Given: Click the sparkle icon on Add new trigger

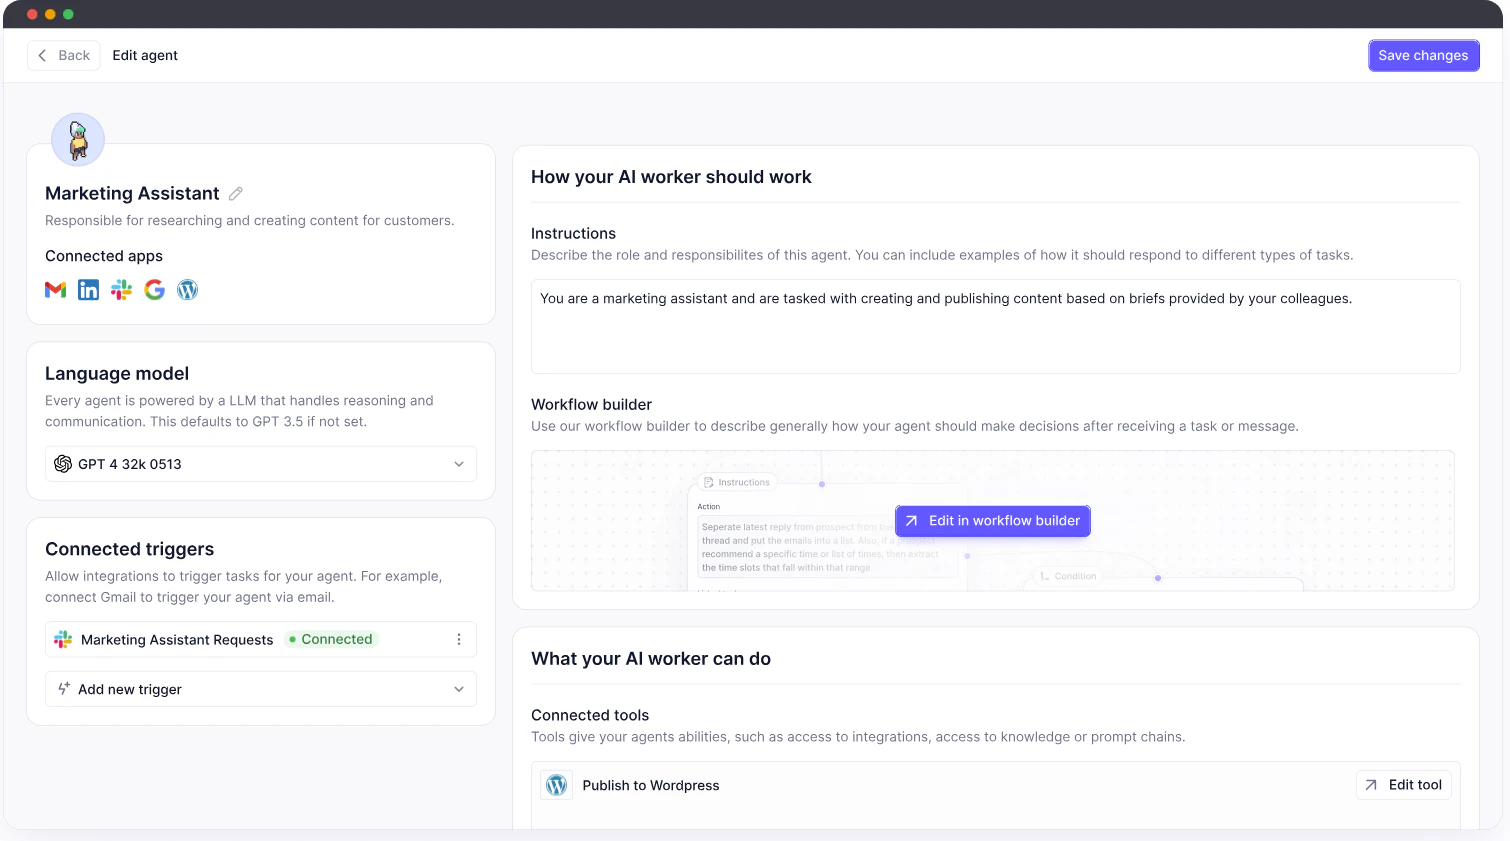Looking at the screenshot, I should point(63,689).
